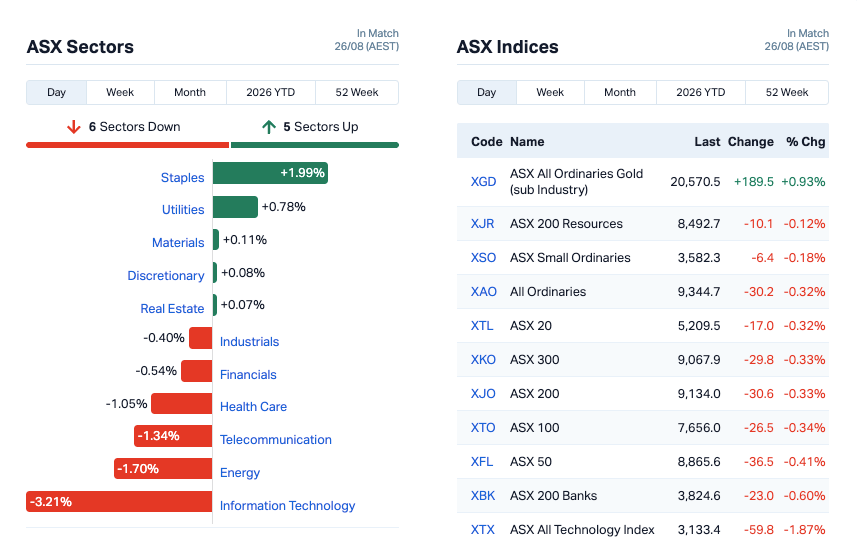This screenshot has width=857, height=539.
Task: Open the Health Care sector link
Action: point(253,407)
